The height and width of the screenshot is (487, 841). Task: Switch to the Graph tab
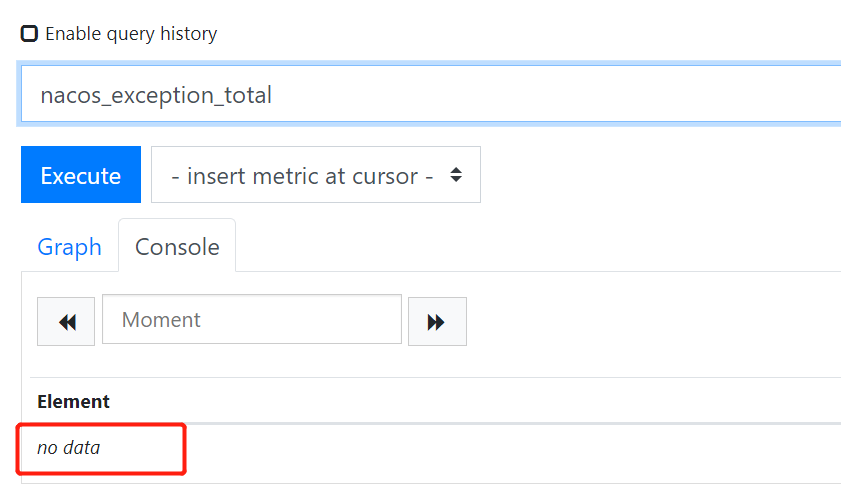click(69, 247)
